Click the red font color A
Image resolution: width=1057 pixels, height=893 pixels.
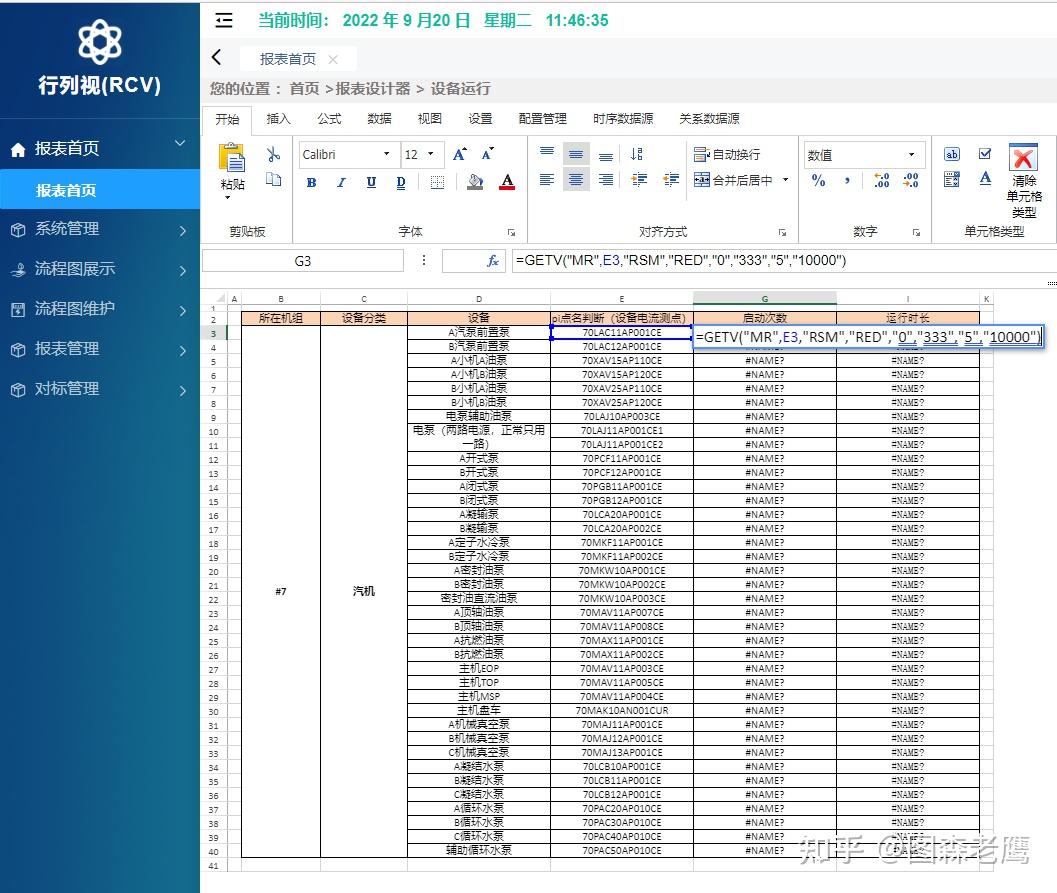508,181
